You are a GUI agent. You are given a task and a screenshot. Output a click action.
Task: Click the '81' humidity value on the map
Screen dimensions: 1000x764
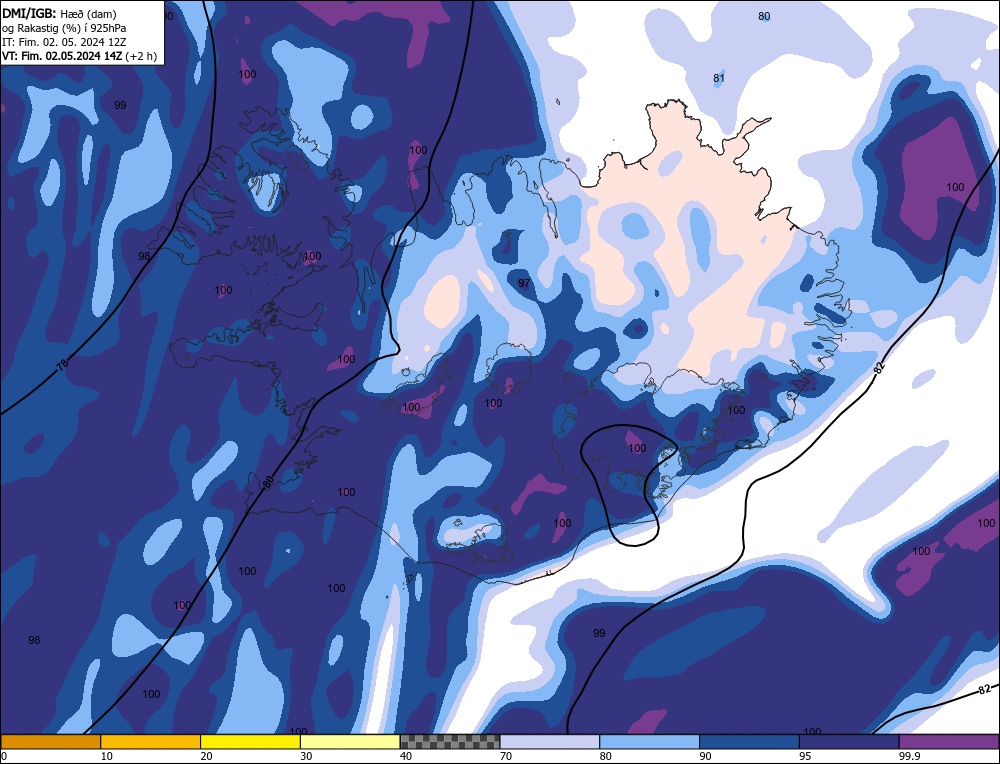pyautogui.click(x=719, y=78)
